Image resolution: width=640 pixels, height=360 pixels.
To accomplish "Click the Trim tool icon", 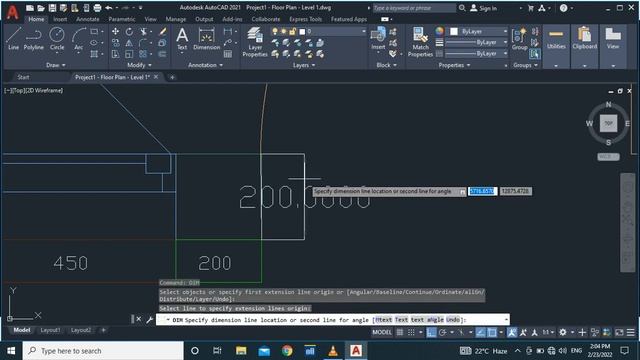I will point(143,31).
